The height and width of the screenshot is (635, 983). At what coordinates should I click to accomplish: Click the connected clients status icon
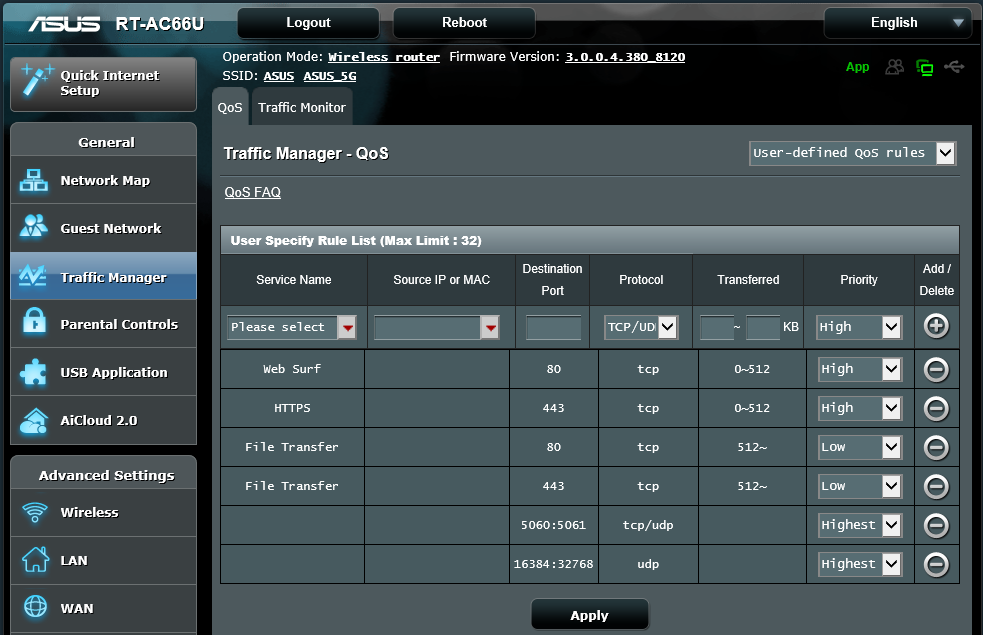[x=894, y=67]
